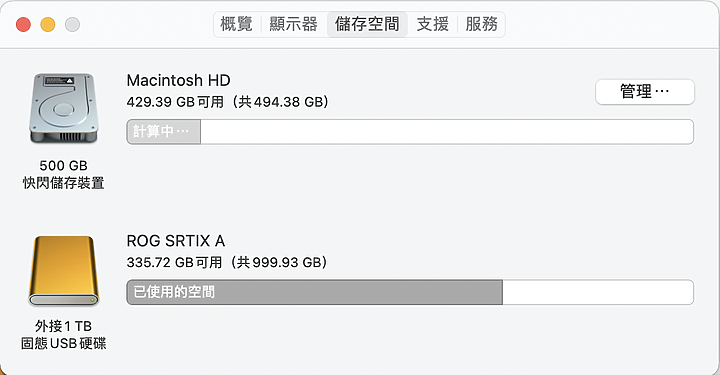Switch to the 概覽 tab
This screenshot has height=375, width=720.
click(236, 24)
